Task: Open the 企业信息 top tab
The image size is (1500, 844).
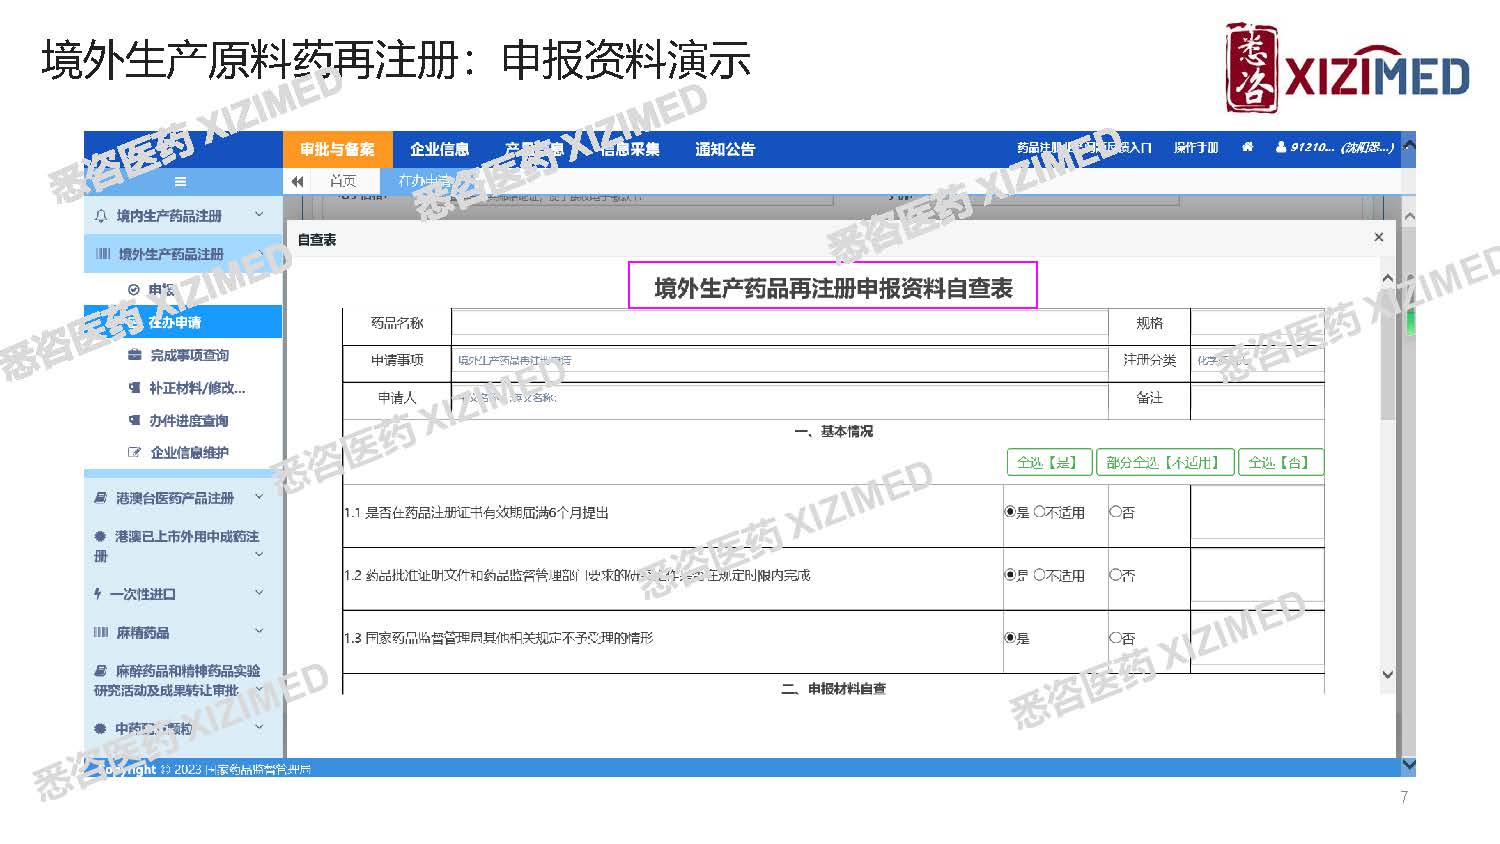Action: [439, 150]
